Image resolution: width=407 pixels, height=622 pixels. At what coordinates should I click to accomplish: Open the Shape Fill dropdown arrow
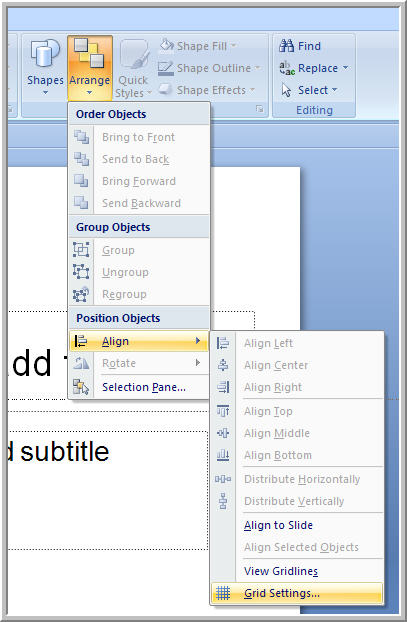pyautogui.click(x=233, y=46)
